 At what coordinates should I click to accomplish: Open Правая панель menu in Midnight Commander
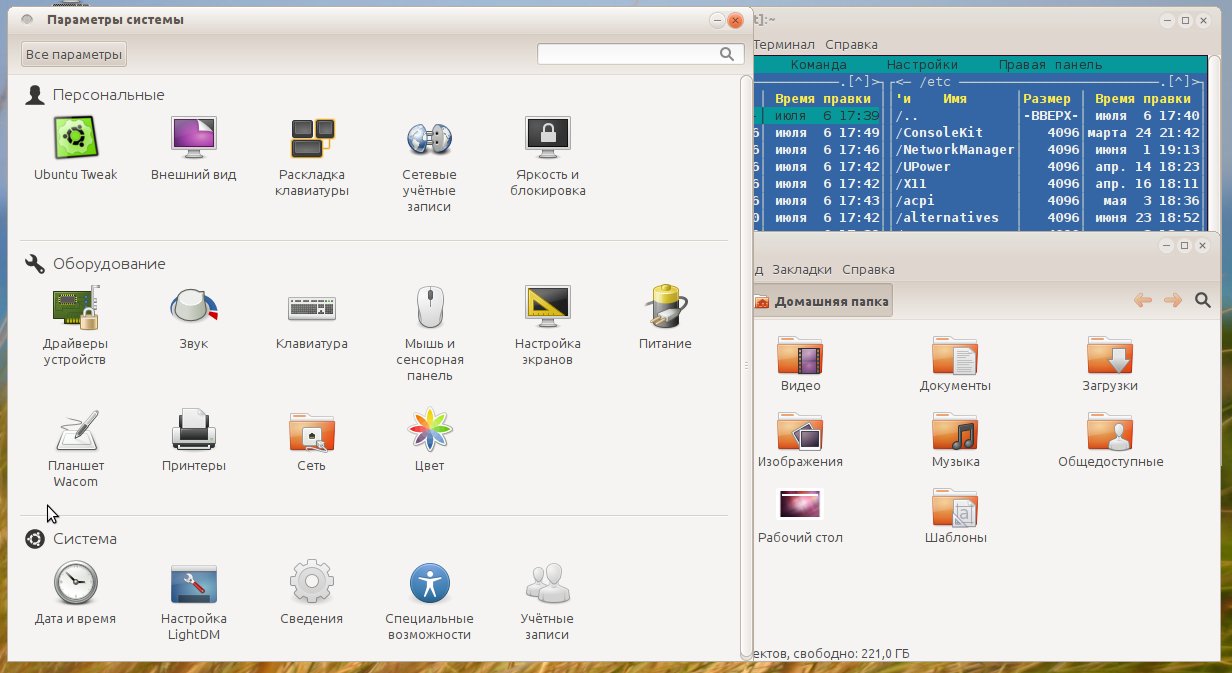pyautogui.click(x=1050, y=65)
